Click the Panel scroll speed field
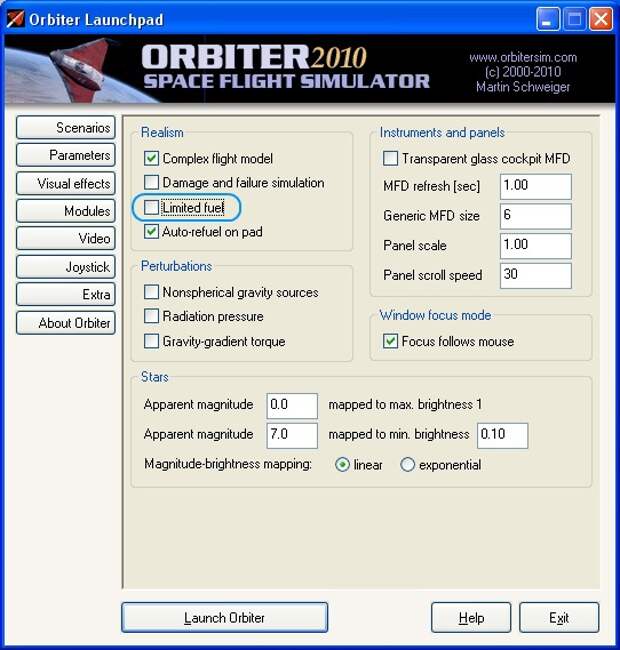The height and width of the screenshot is (650, 620). (536, 276)
